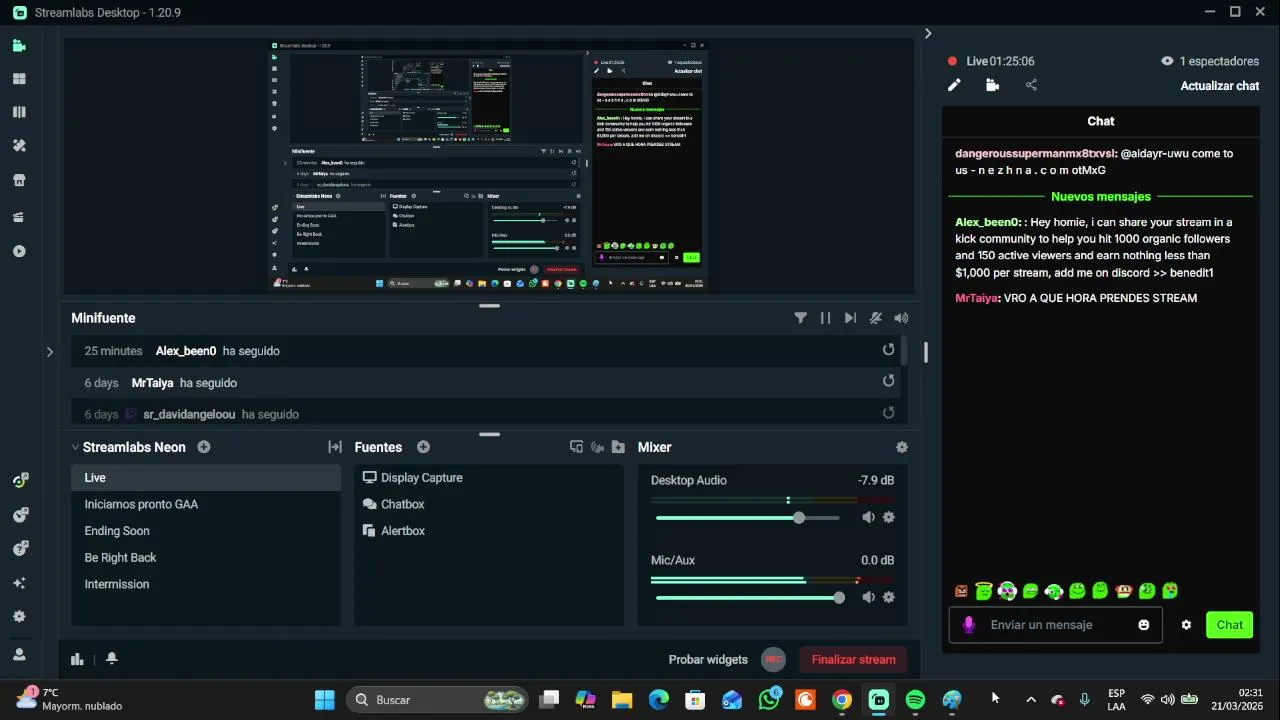This screenshot has height=720, width=1280.
Task: Open the Highlighter clapperboard icon
Action: tap(19, 216)
